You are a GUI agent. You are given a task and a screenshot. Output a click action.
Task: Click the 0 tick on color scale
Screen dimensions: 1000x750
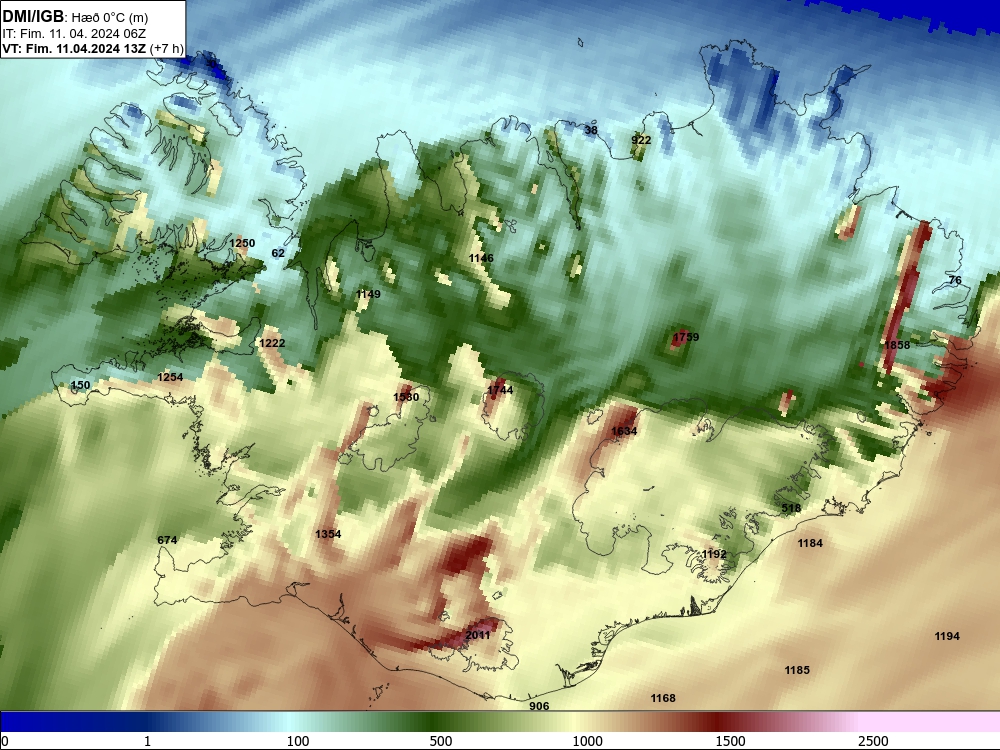point(5,741)
